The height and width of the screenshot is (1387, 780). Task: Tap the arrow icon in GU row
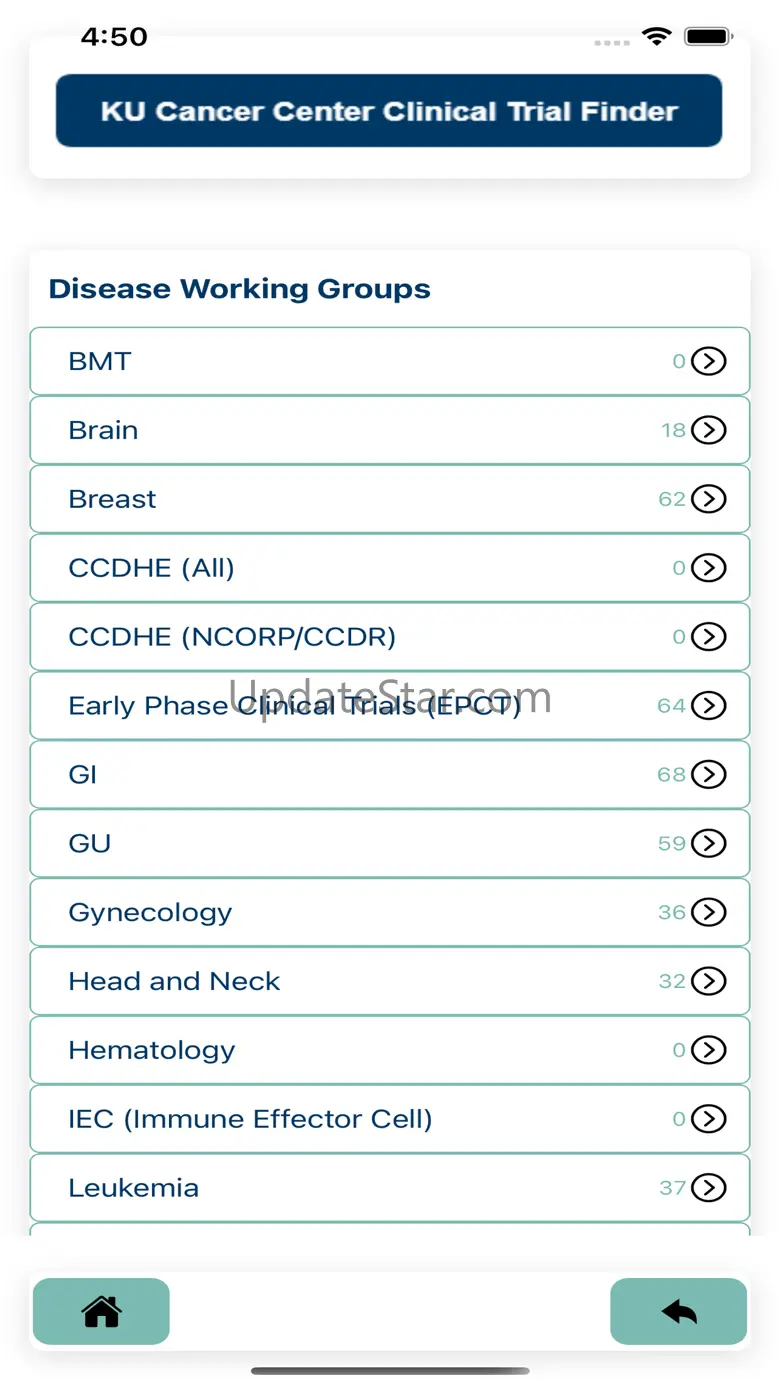pos(709,843)
